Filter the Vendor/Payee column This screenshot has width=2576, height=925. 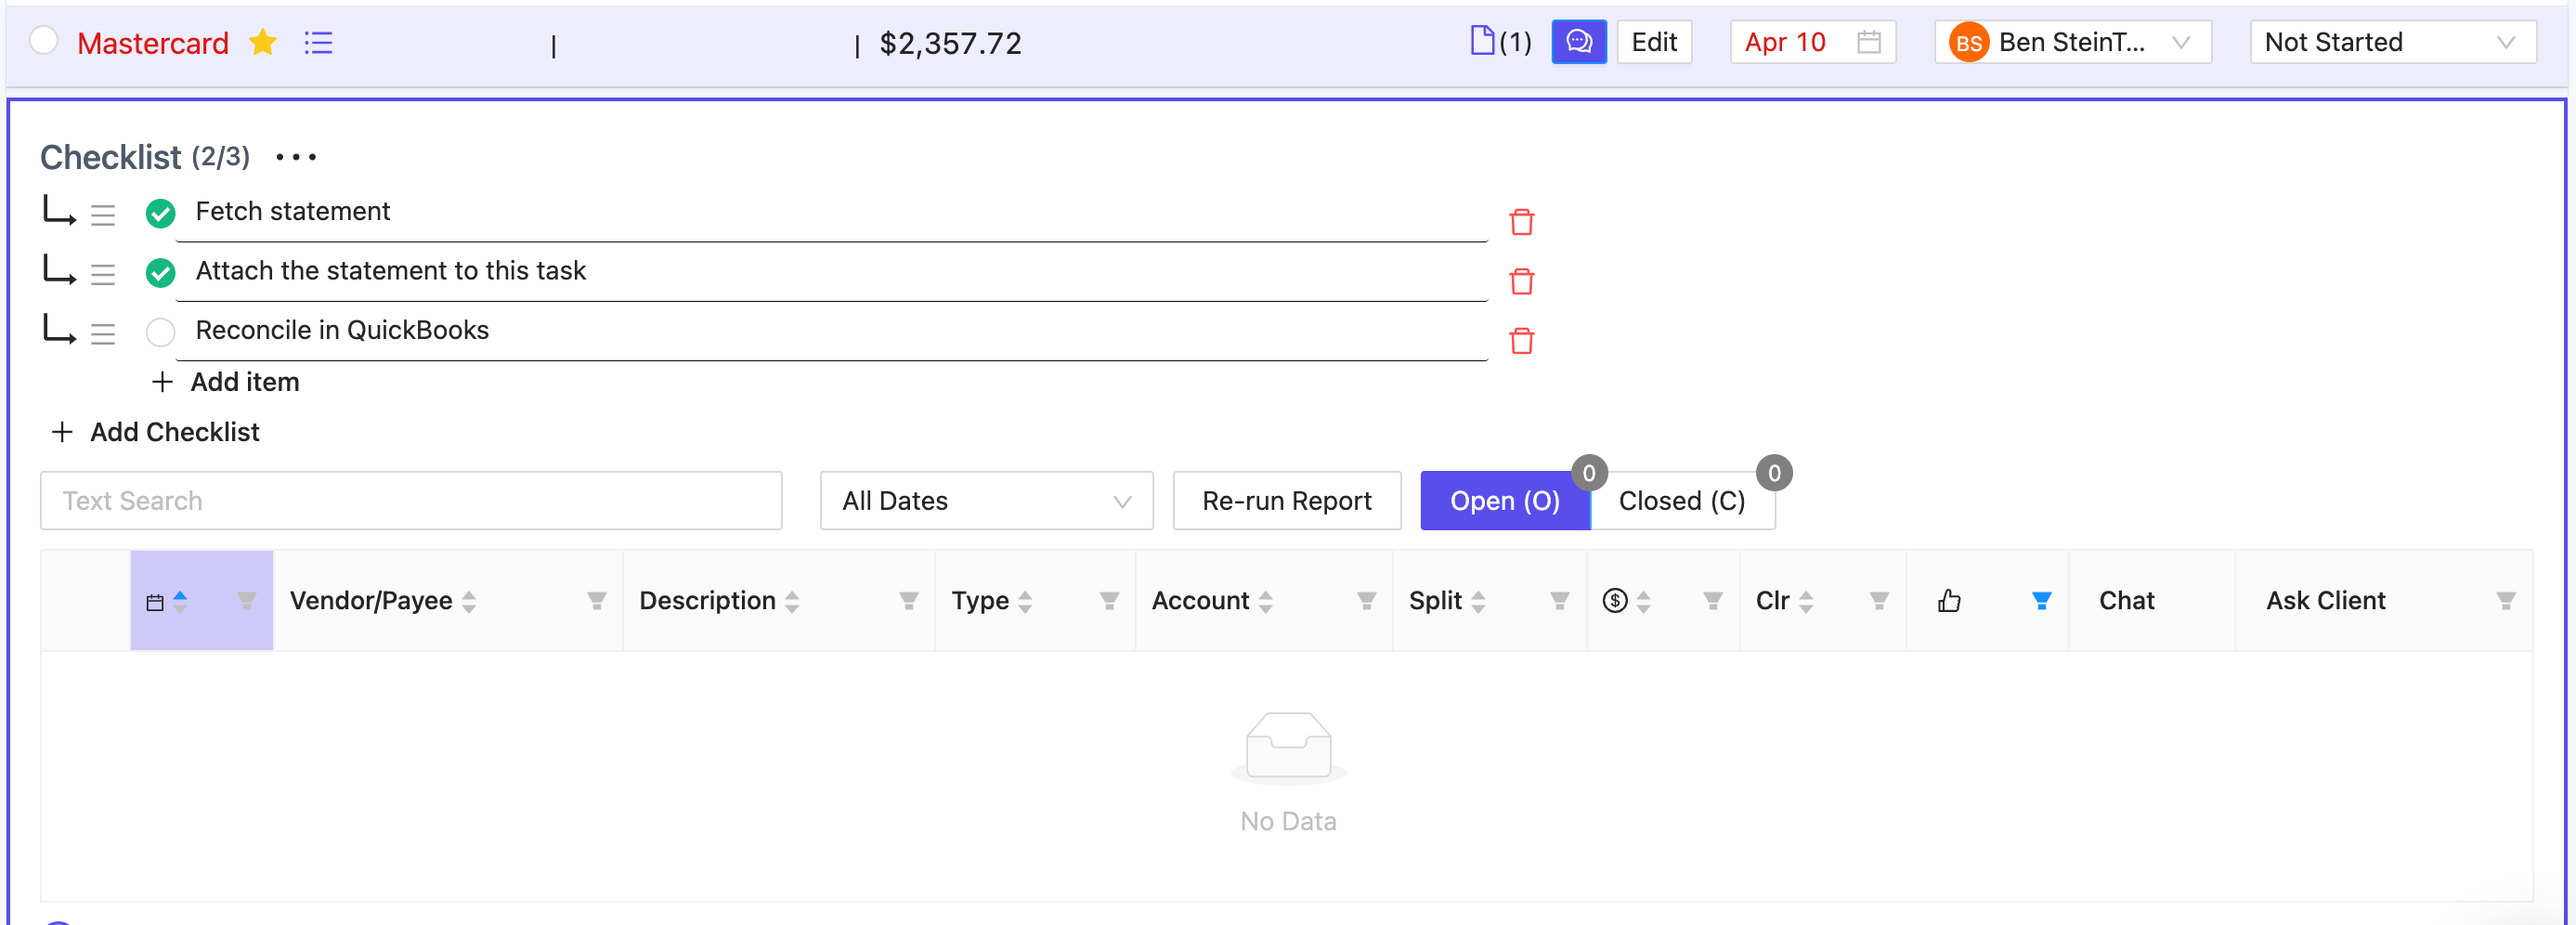pyautogui.click(x=596, y=601)
